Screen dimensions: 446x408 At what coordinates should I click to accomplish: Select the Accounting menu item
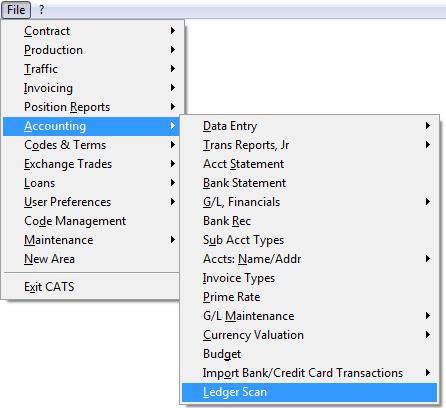point(91,126)
